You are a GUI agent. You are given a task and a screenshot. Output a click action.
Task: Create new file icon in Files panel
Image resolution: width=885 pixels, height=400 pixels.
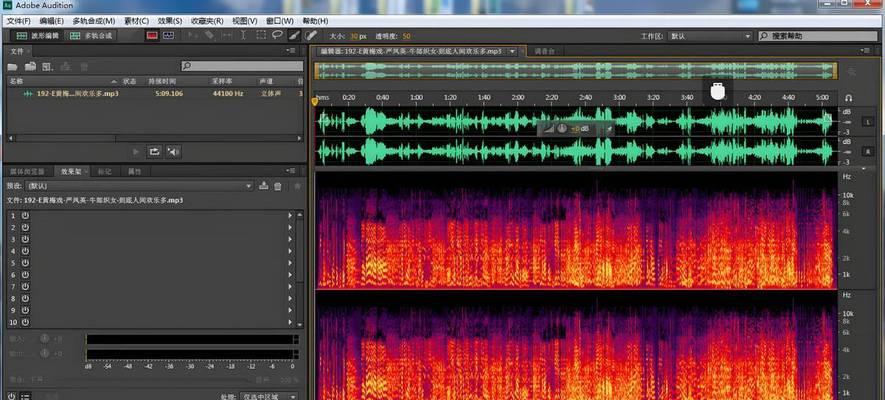coord(47,67)
